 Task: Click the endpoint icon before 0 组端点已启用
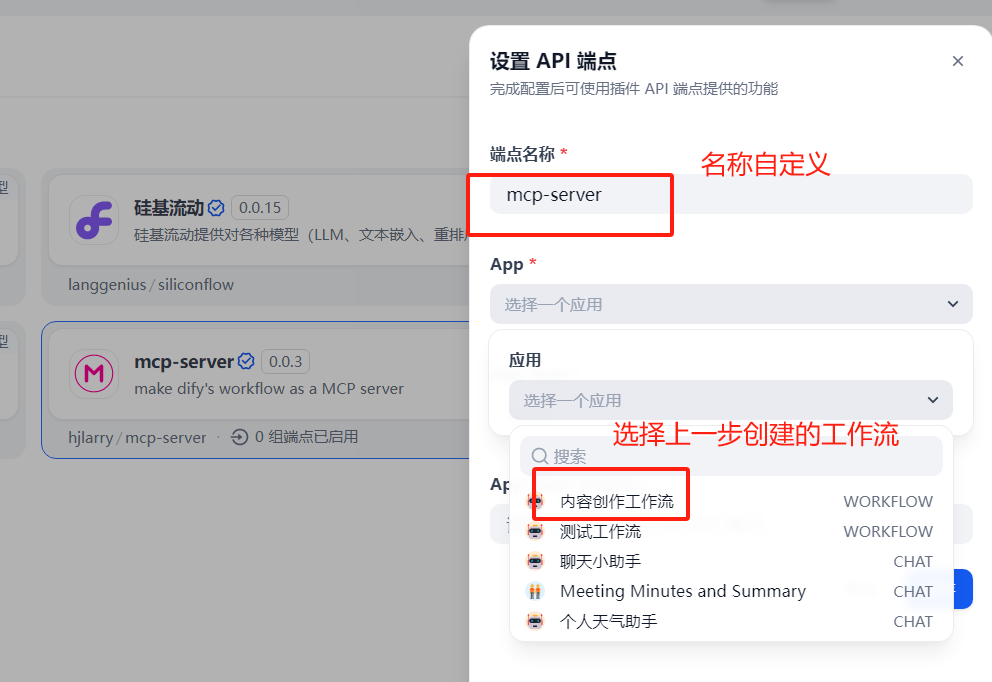coord(239,437)
